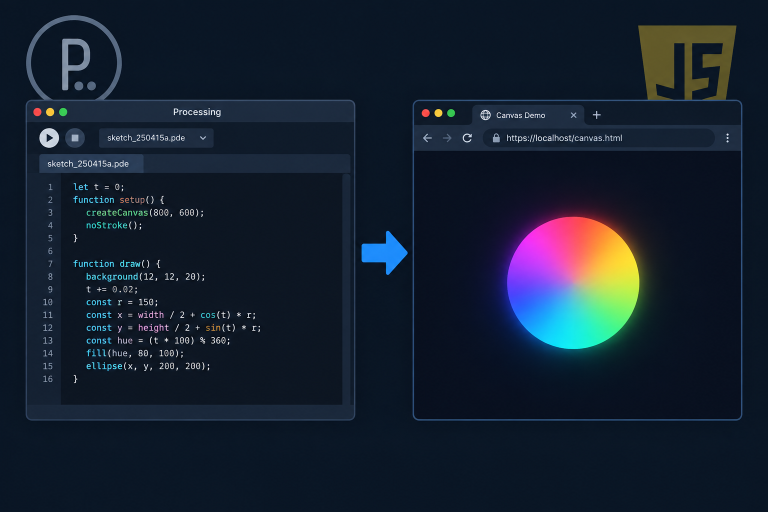Focus the localhost/canvas.html address field

click(x=599, y=138)
